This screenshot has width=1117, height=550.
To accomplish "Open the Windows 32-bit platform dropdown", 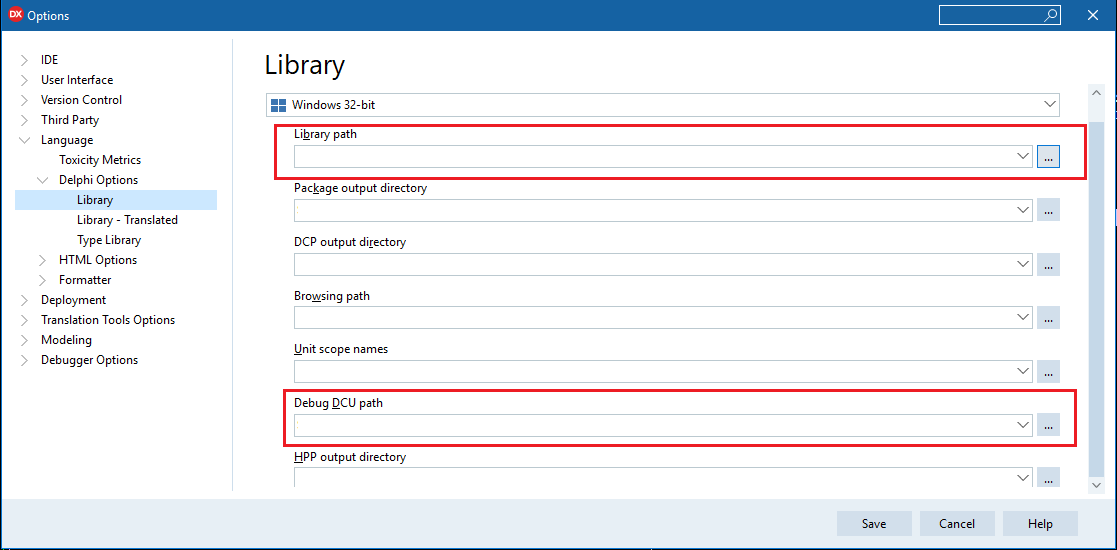I will [1049, 105].
